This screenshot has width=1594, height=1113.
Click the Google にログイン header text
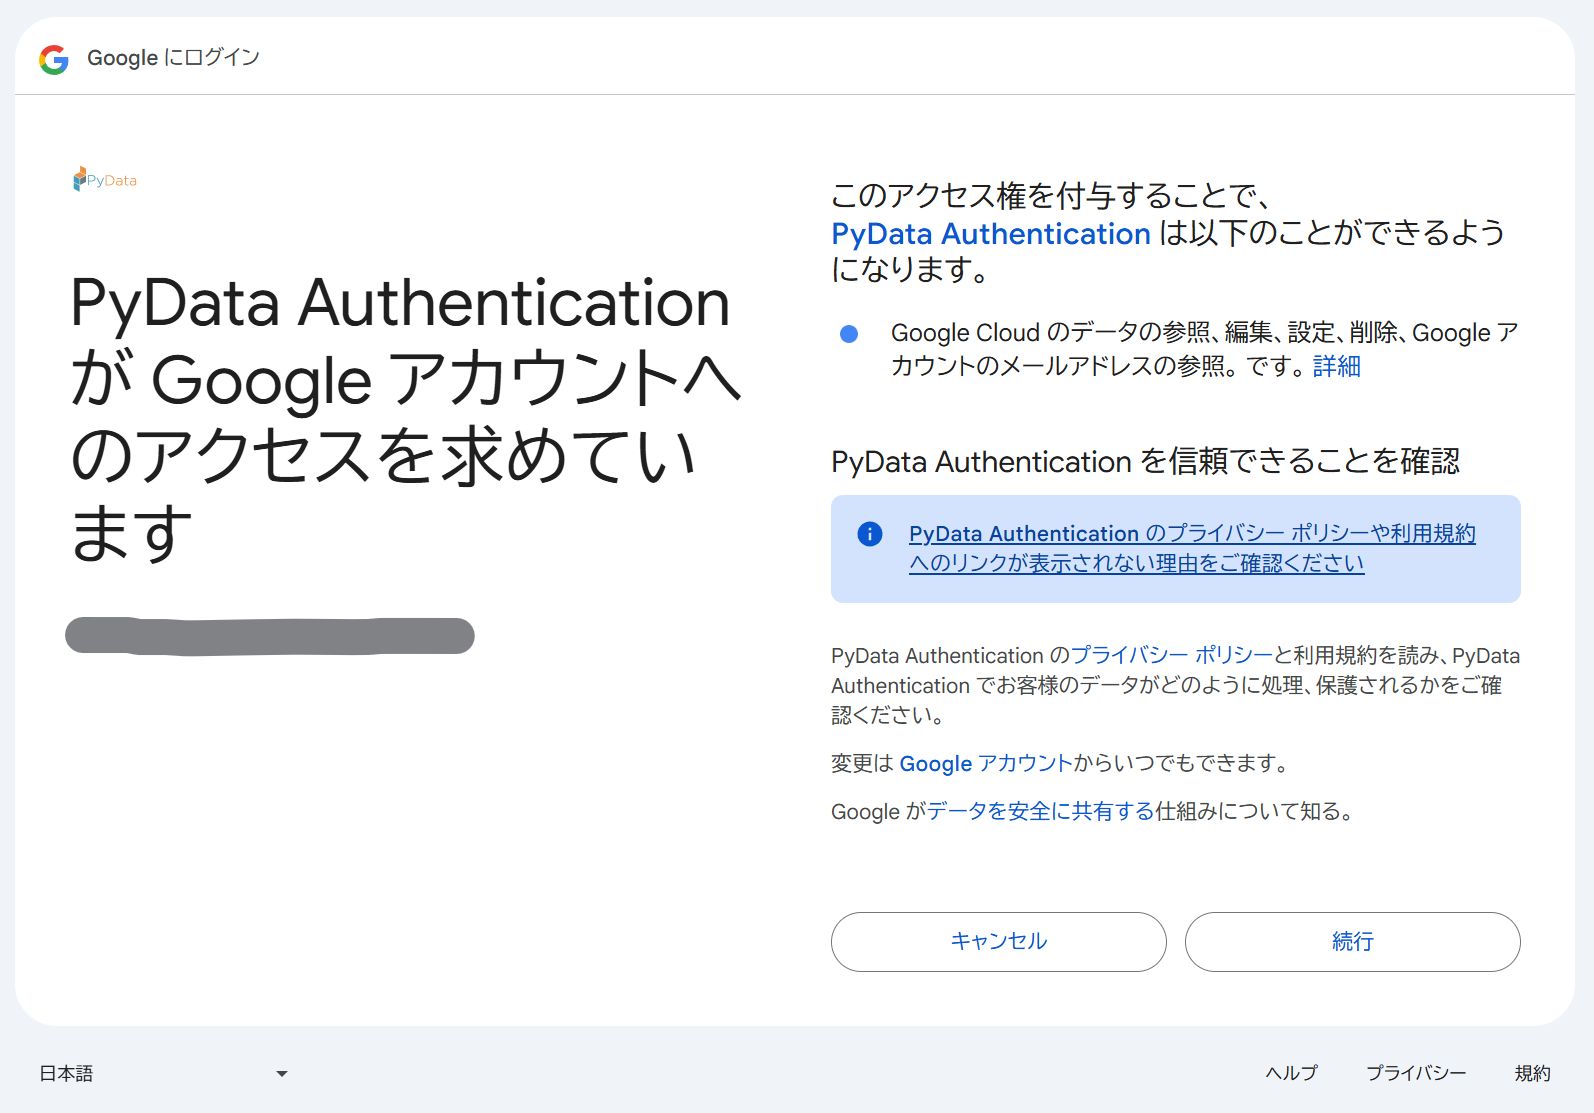(x=172, y=57)
